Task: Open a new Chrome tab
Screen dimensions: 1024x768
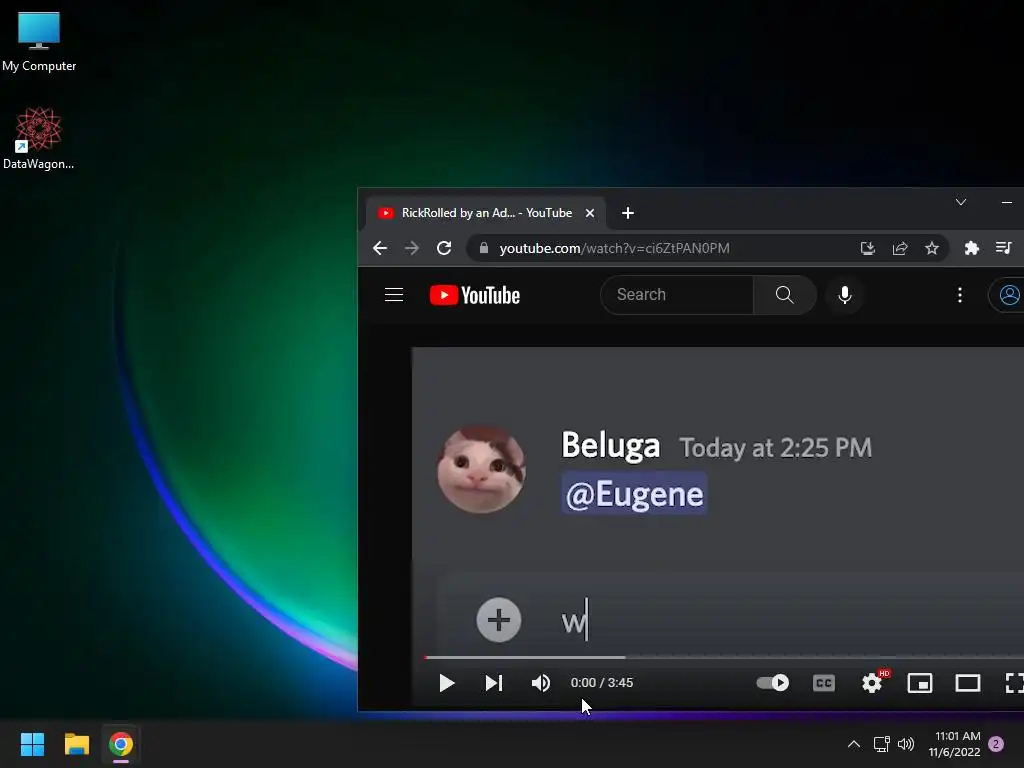Action: [628, 213]
